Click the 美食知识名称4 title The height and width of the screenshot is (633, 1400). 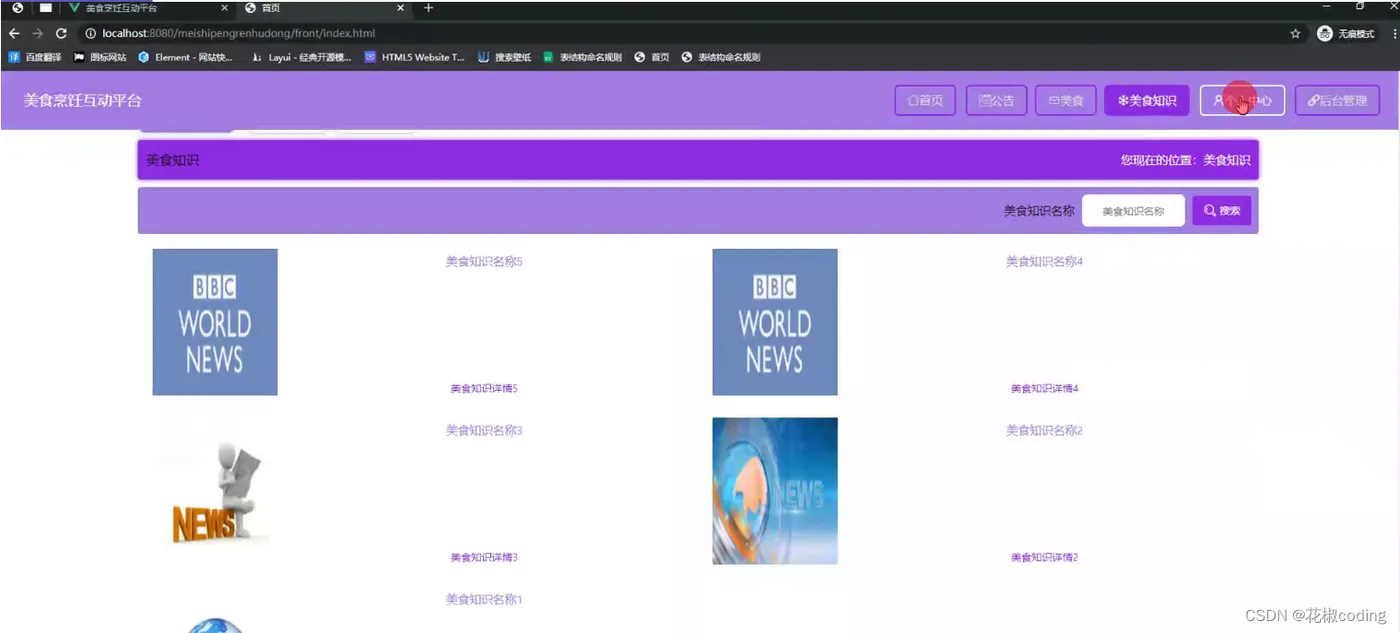1044,262
